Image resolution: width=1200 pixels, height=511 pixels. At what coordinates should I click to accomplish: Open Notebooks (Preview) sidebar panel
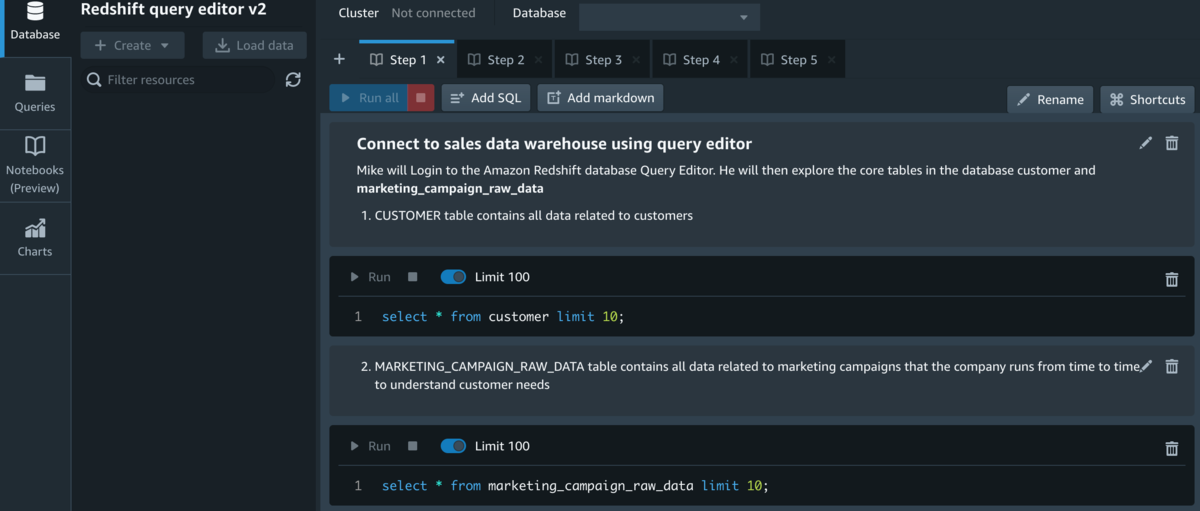coord(35,166)
